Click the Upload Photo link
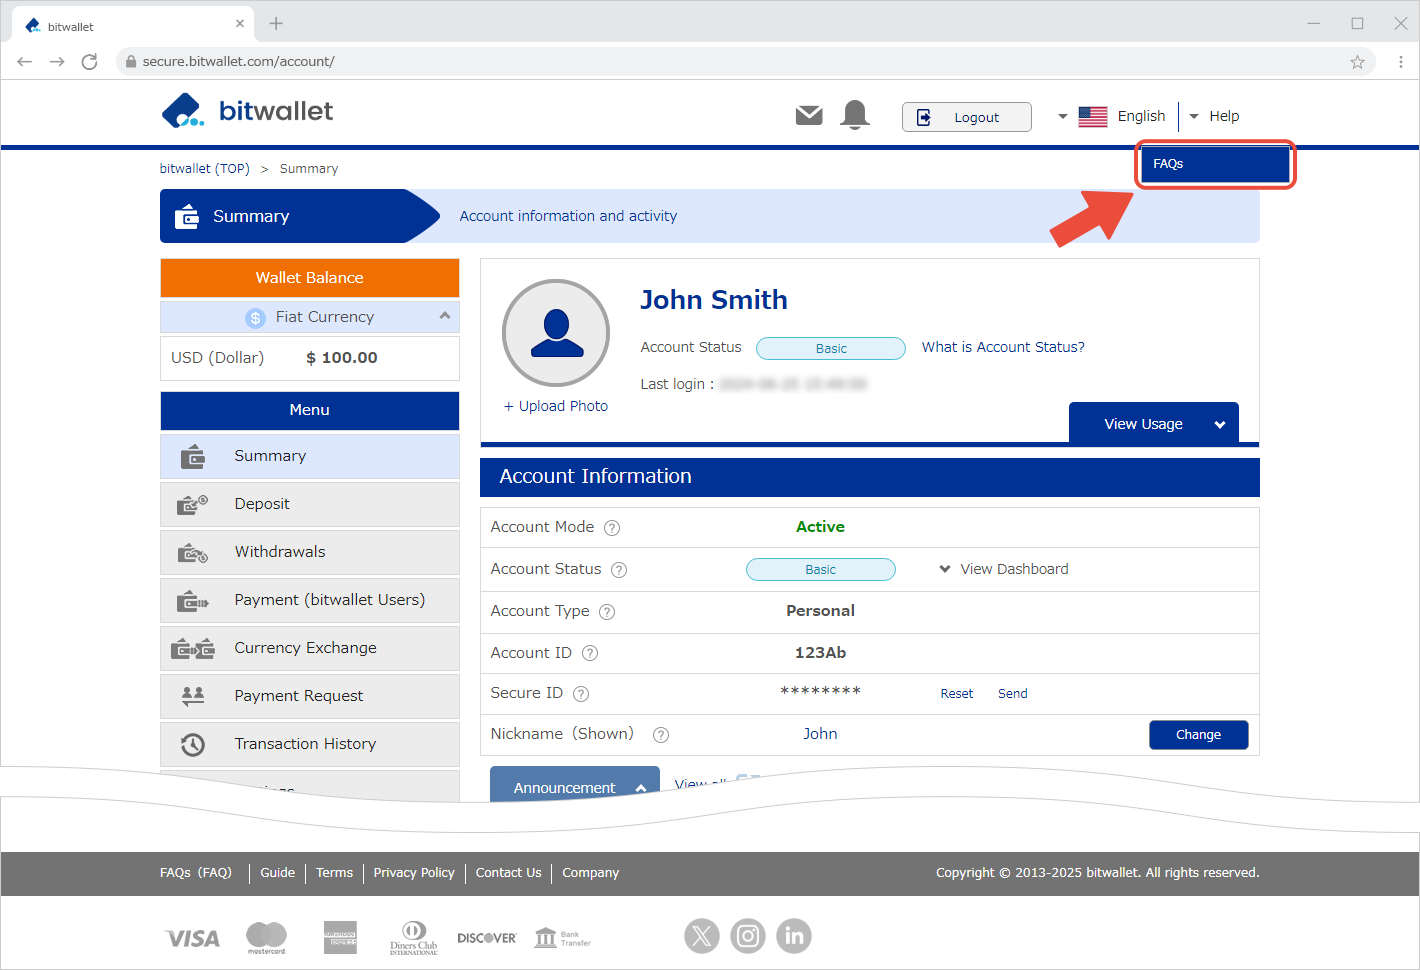The width and height of the screenshot is (1420, 970). click(x=556, y=406)
